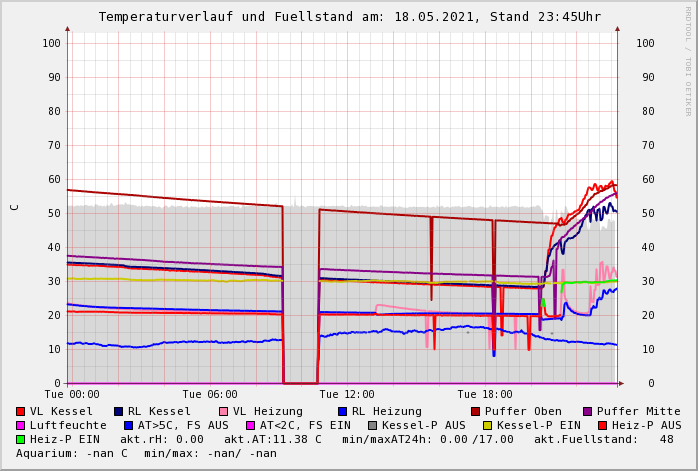This screenshot has height=471, width=698.
Task: Select the 'VL Kessel' legend label
Action: (61, 411)
